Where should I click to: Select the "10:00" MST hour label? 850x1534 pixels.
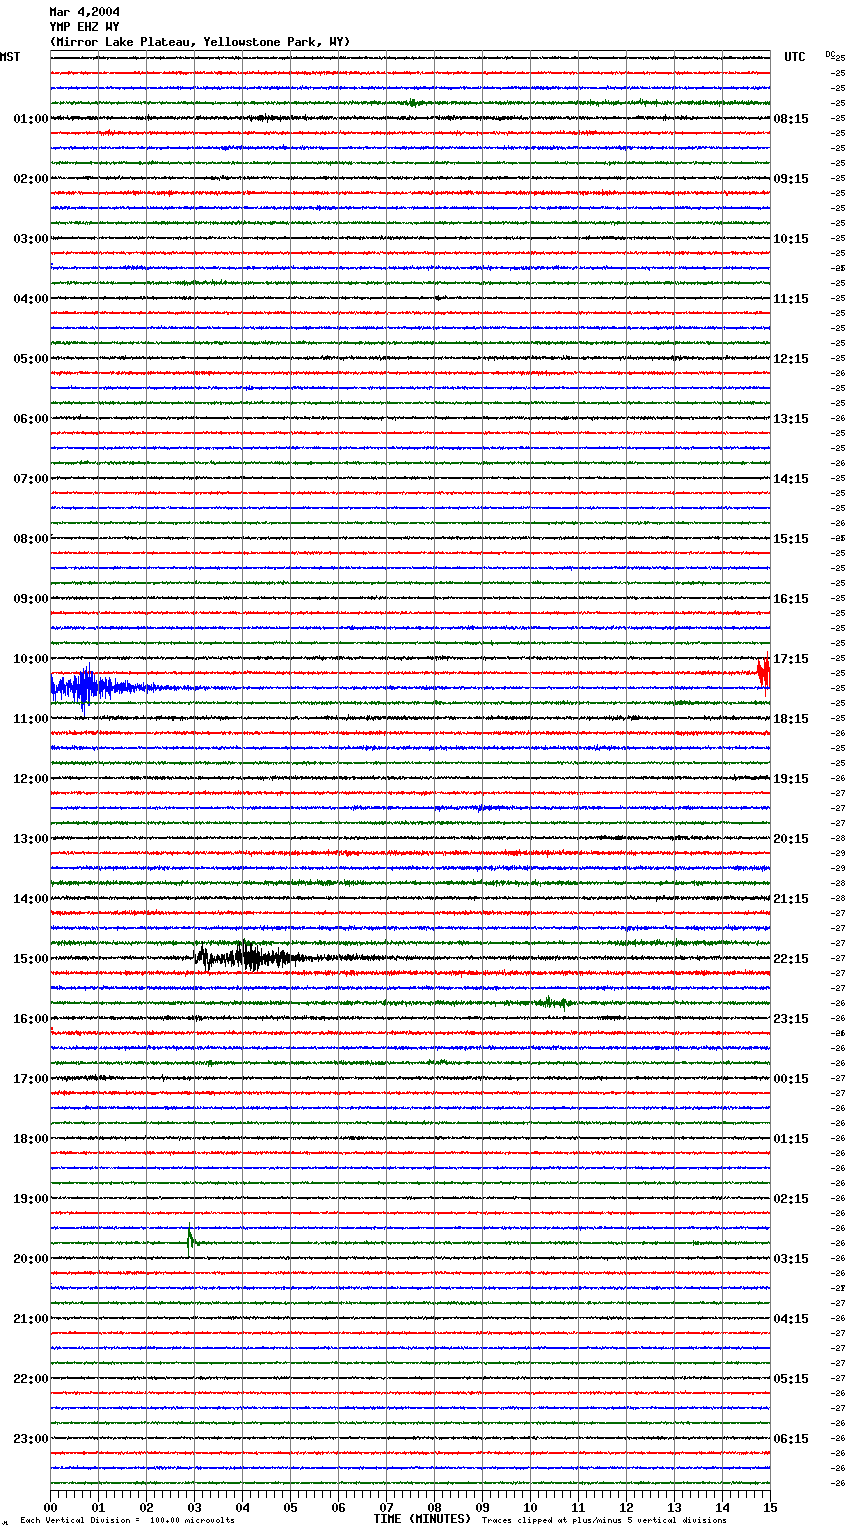pyautogui.click(x=31, y=659)
